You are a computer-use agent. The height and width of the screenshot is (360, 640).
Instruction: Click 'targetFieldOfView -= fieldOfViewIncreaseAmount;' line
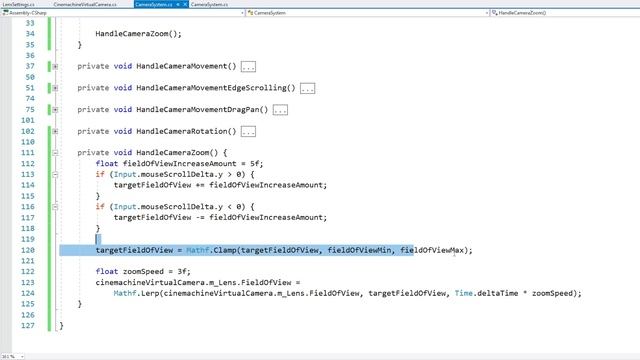[x=220, y=218]
